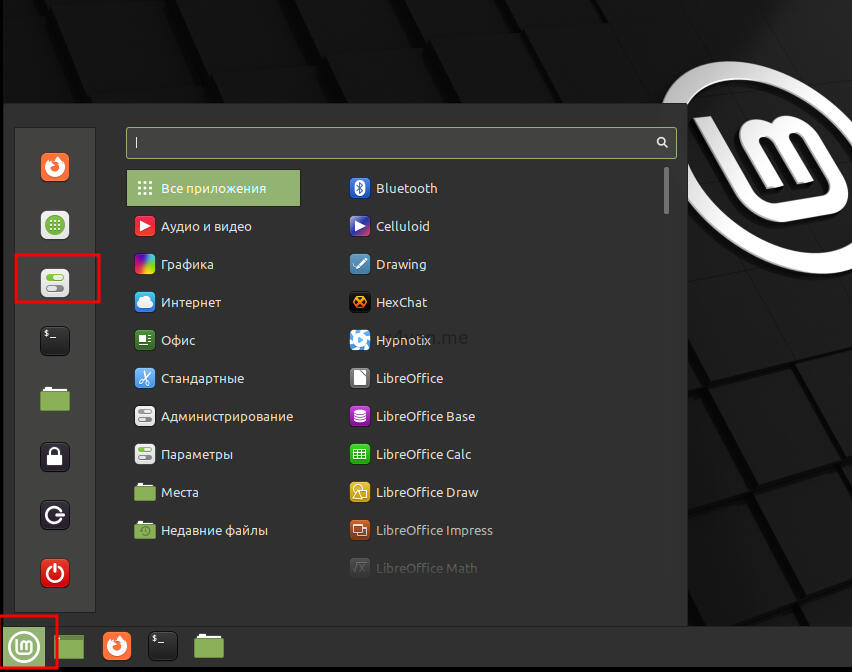The image size is (852, 672).
Task: Click the applications list scrollbar
Action: [667, 190]
